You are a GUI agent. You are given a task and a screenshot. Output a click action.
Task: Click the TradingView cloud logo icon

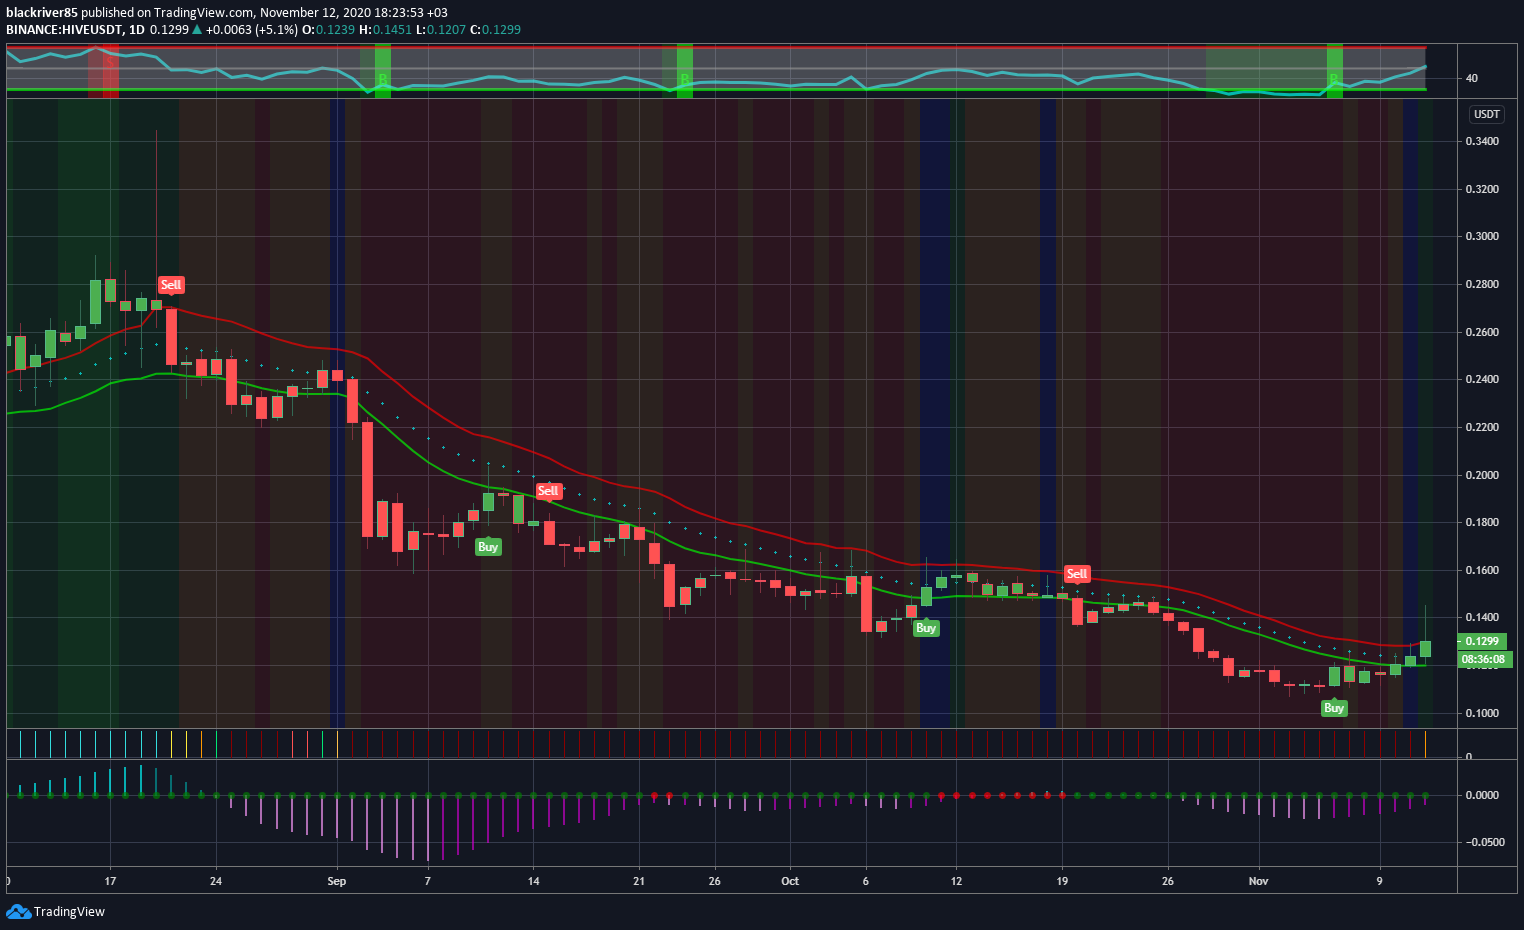coord(18,911)
